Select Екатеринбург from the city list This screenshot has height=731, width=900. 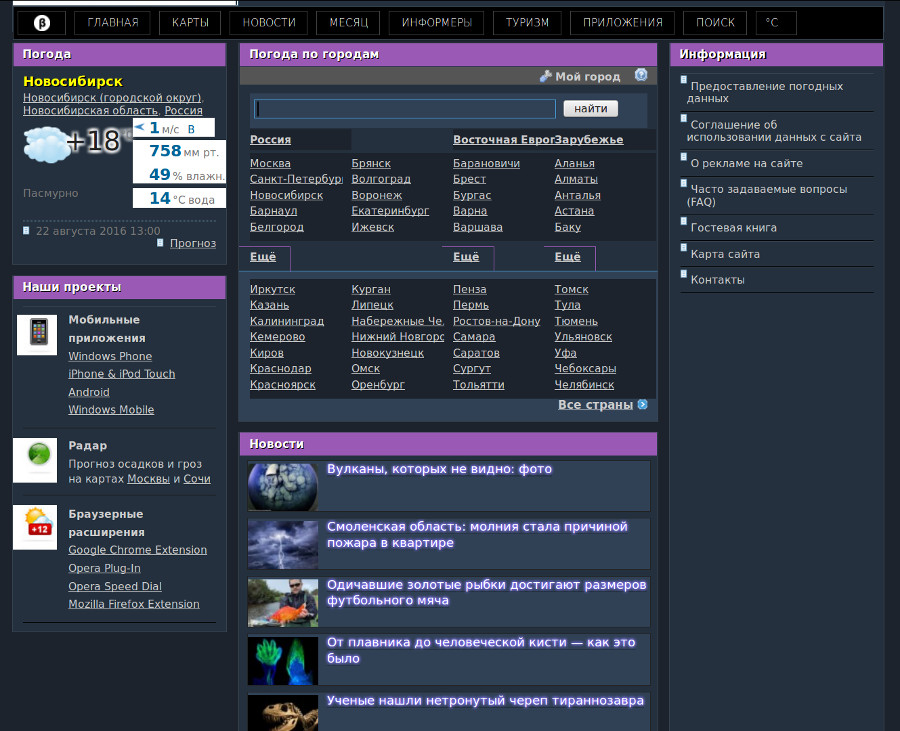(390, 211)
